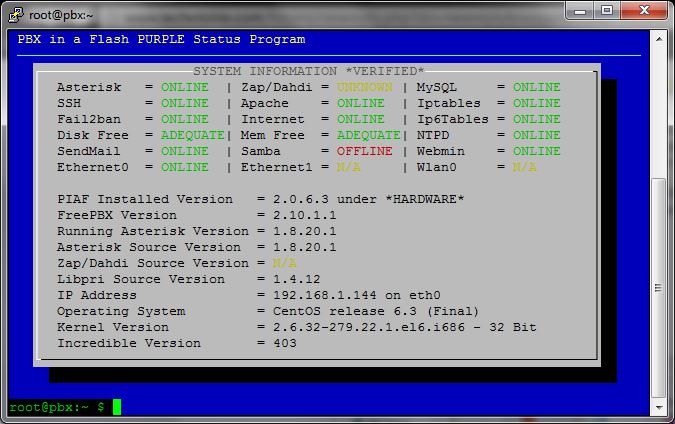Click the Internet ONLINE status value
The image size is (675, 424).
point(361,119)
